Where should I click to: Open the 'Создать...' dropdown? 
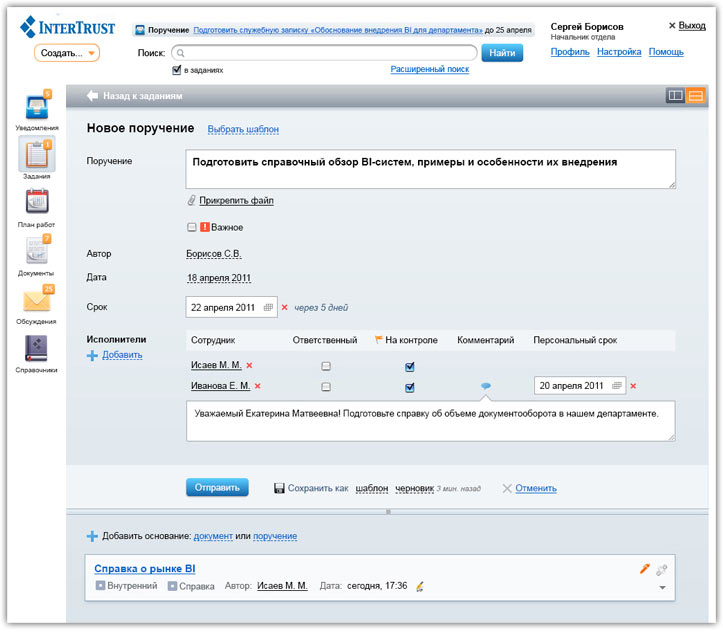click(67, 53)
